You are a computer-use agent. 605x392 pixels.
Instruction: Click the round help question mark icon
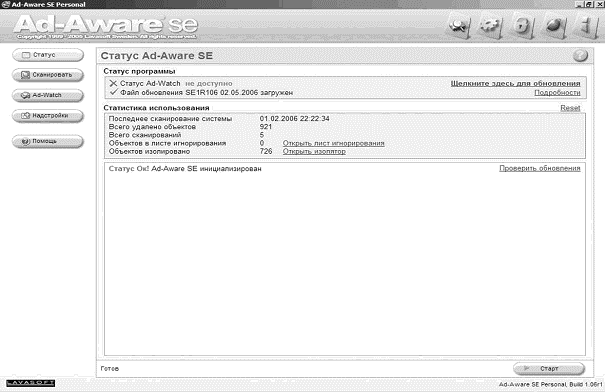point(580,56)
